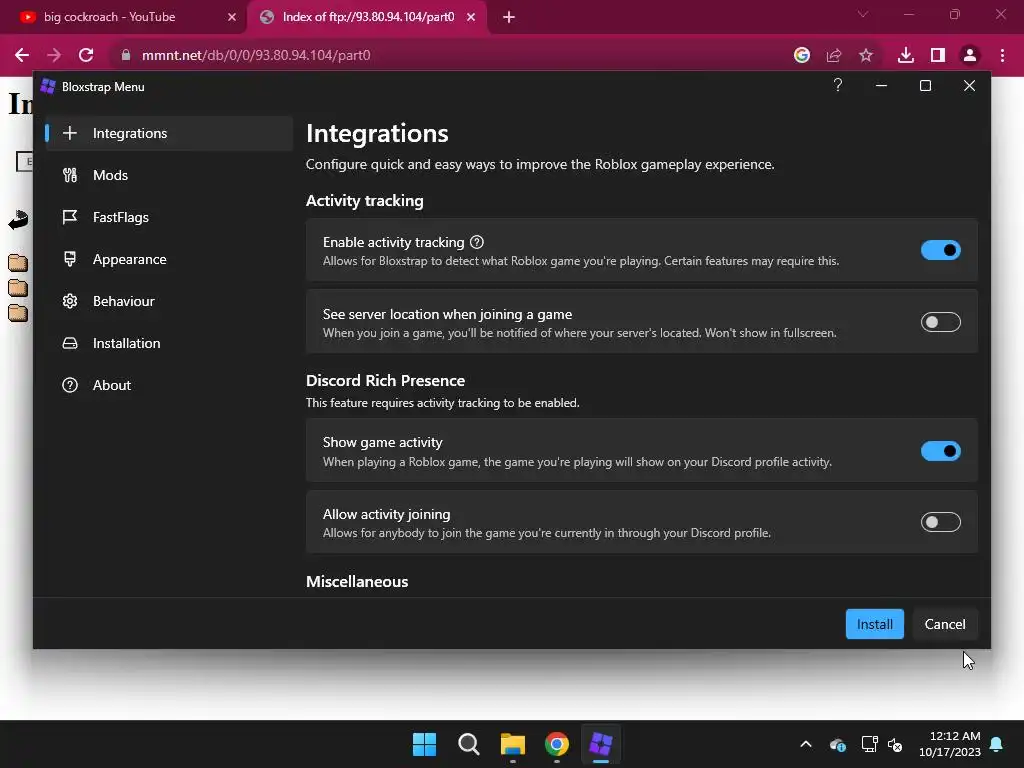This screenshot has height=768, width=1024.
Task: Open the Chrome three-dot menu
Action: (x=1002, y=56)
